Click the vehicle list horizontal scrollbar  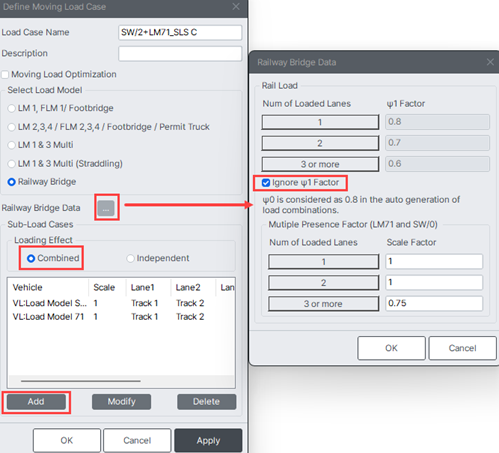pos(81,381)
